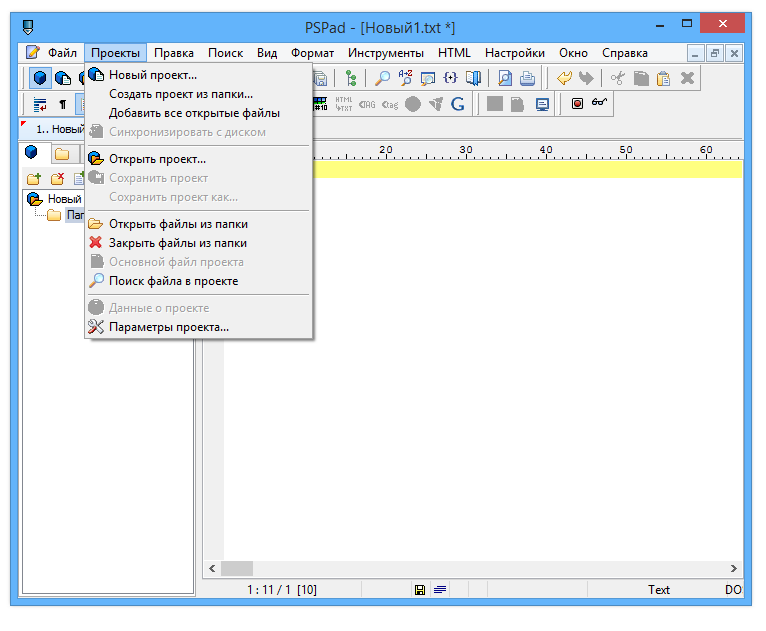The width and height of the screenshot is (766, 631).
Task: Choose Добавить все открытые файлы
Action: (199, 113)
